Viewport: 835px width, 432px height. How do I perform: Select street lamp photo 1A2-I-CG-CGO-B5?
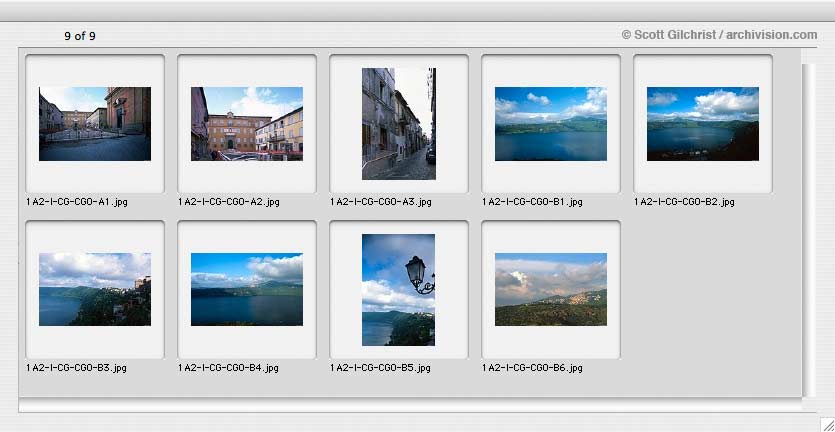398,290
